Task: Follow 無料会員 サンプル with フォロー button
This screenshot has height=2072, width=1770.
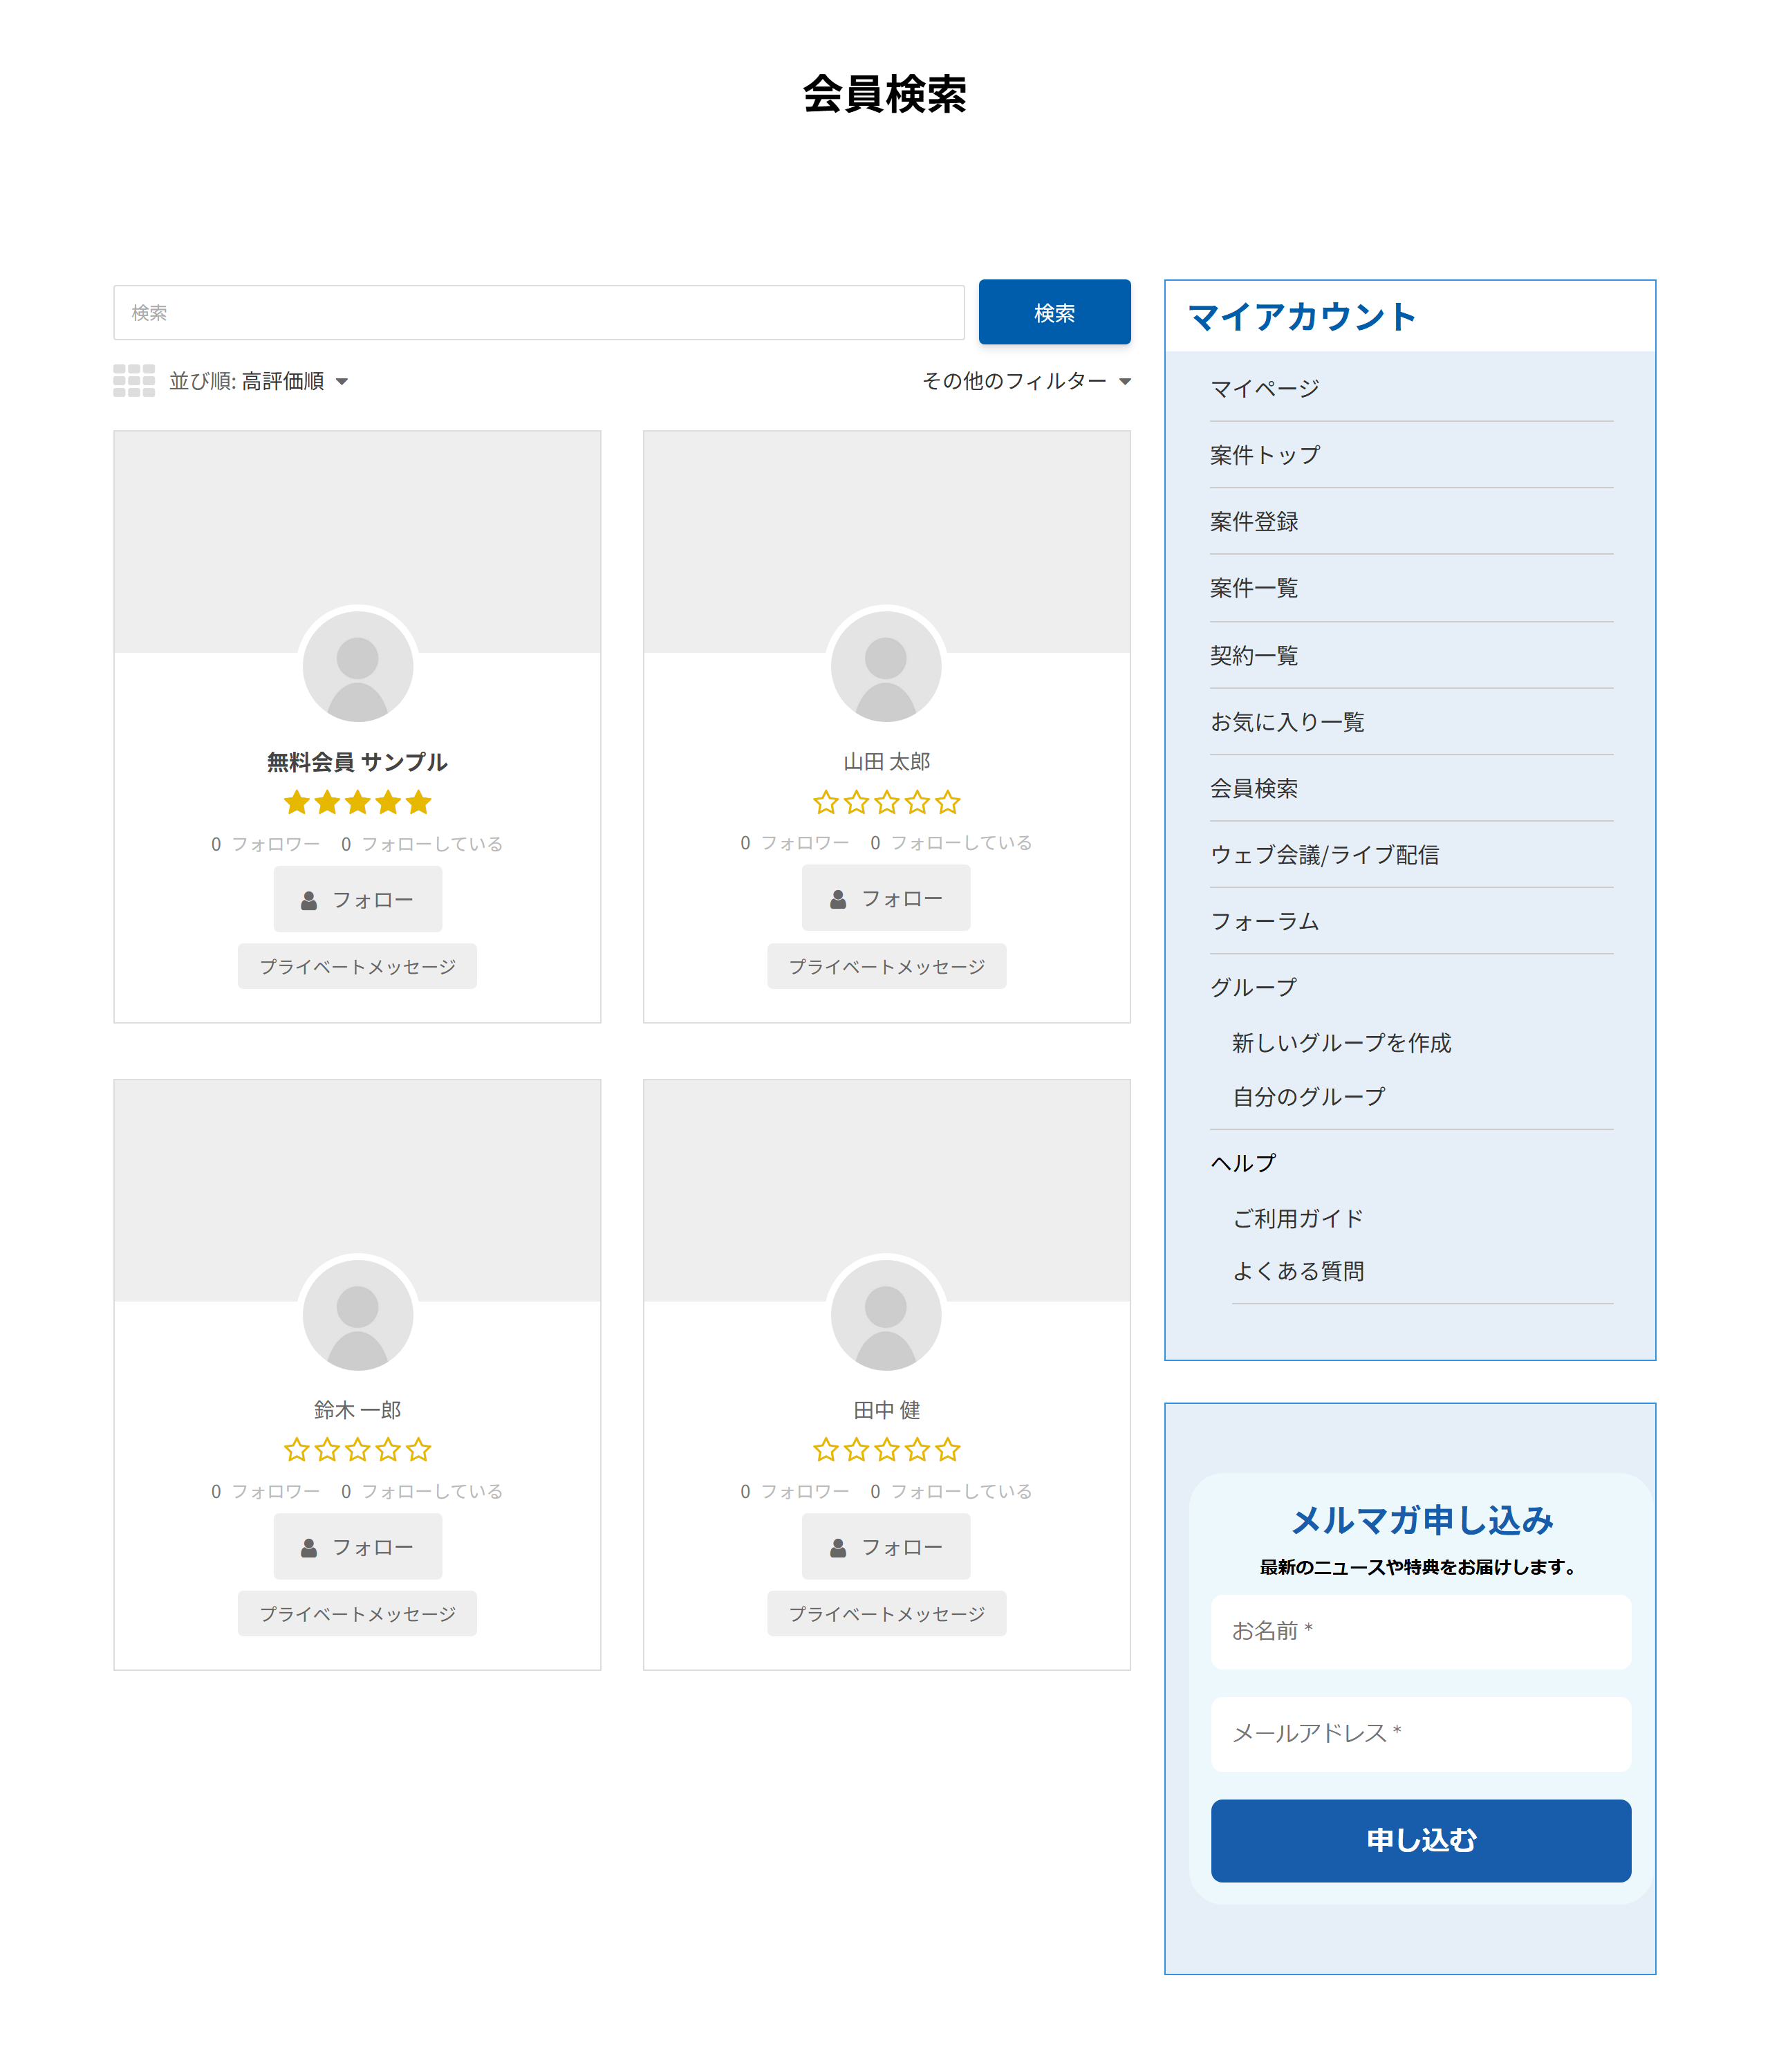Action: click(x=357, y=900)
